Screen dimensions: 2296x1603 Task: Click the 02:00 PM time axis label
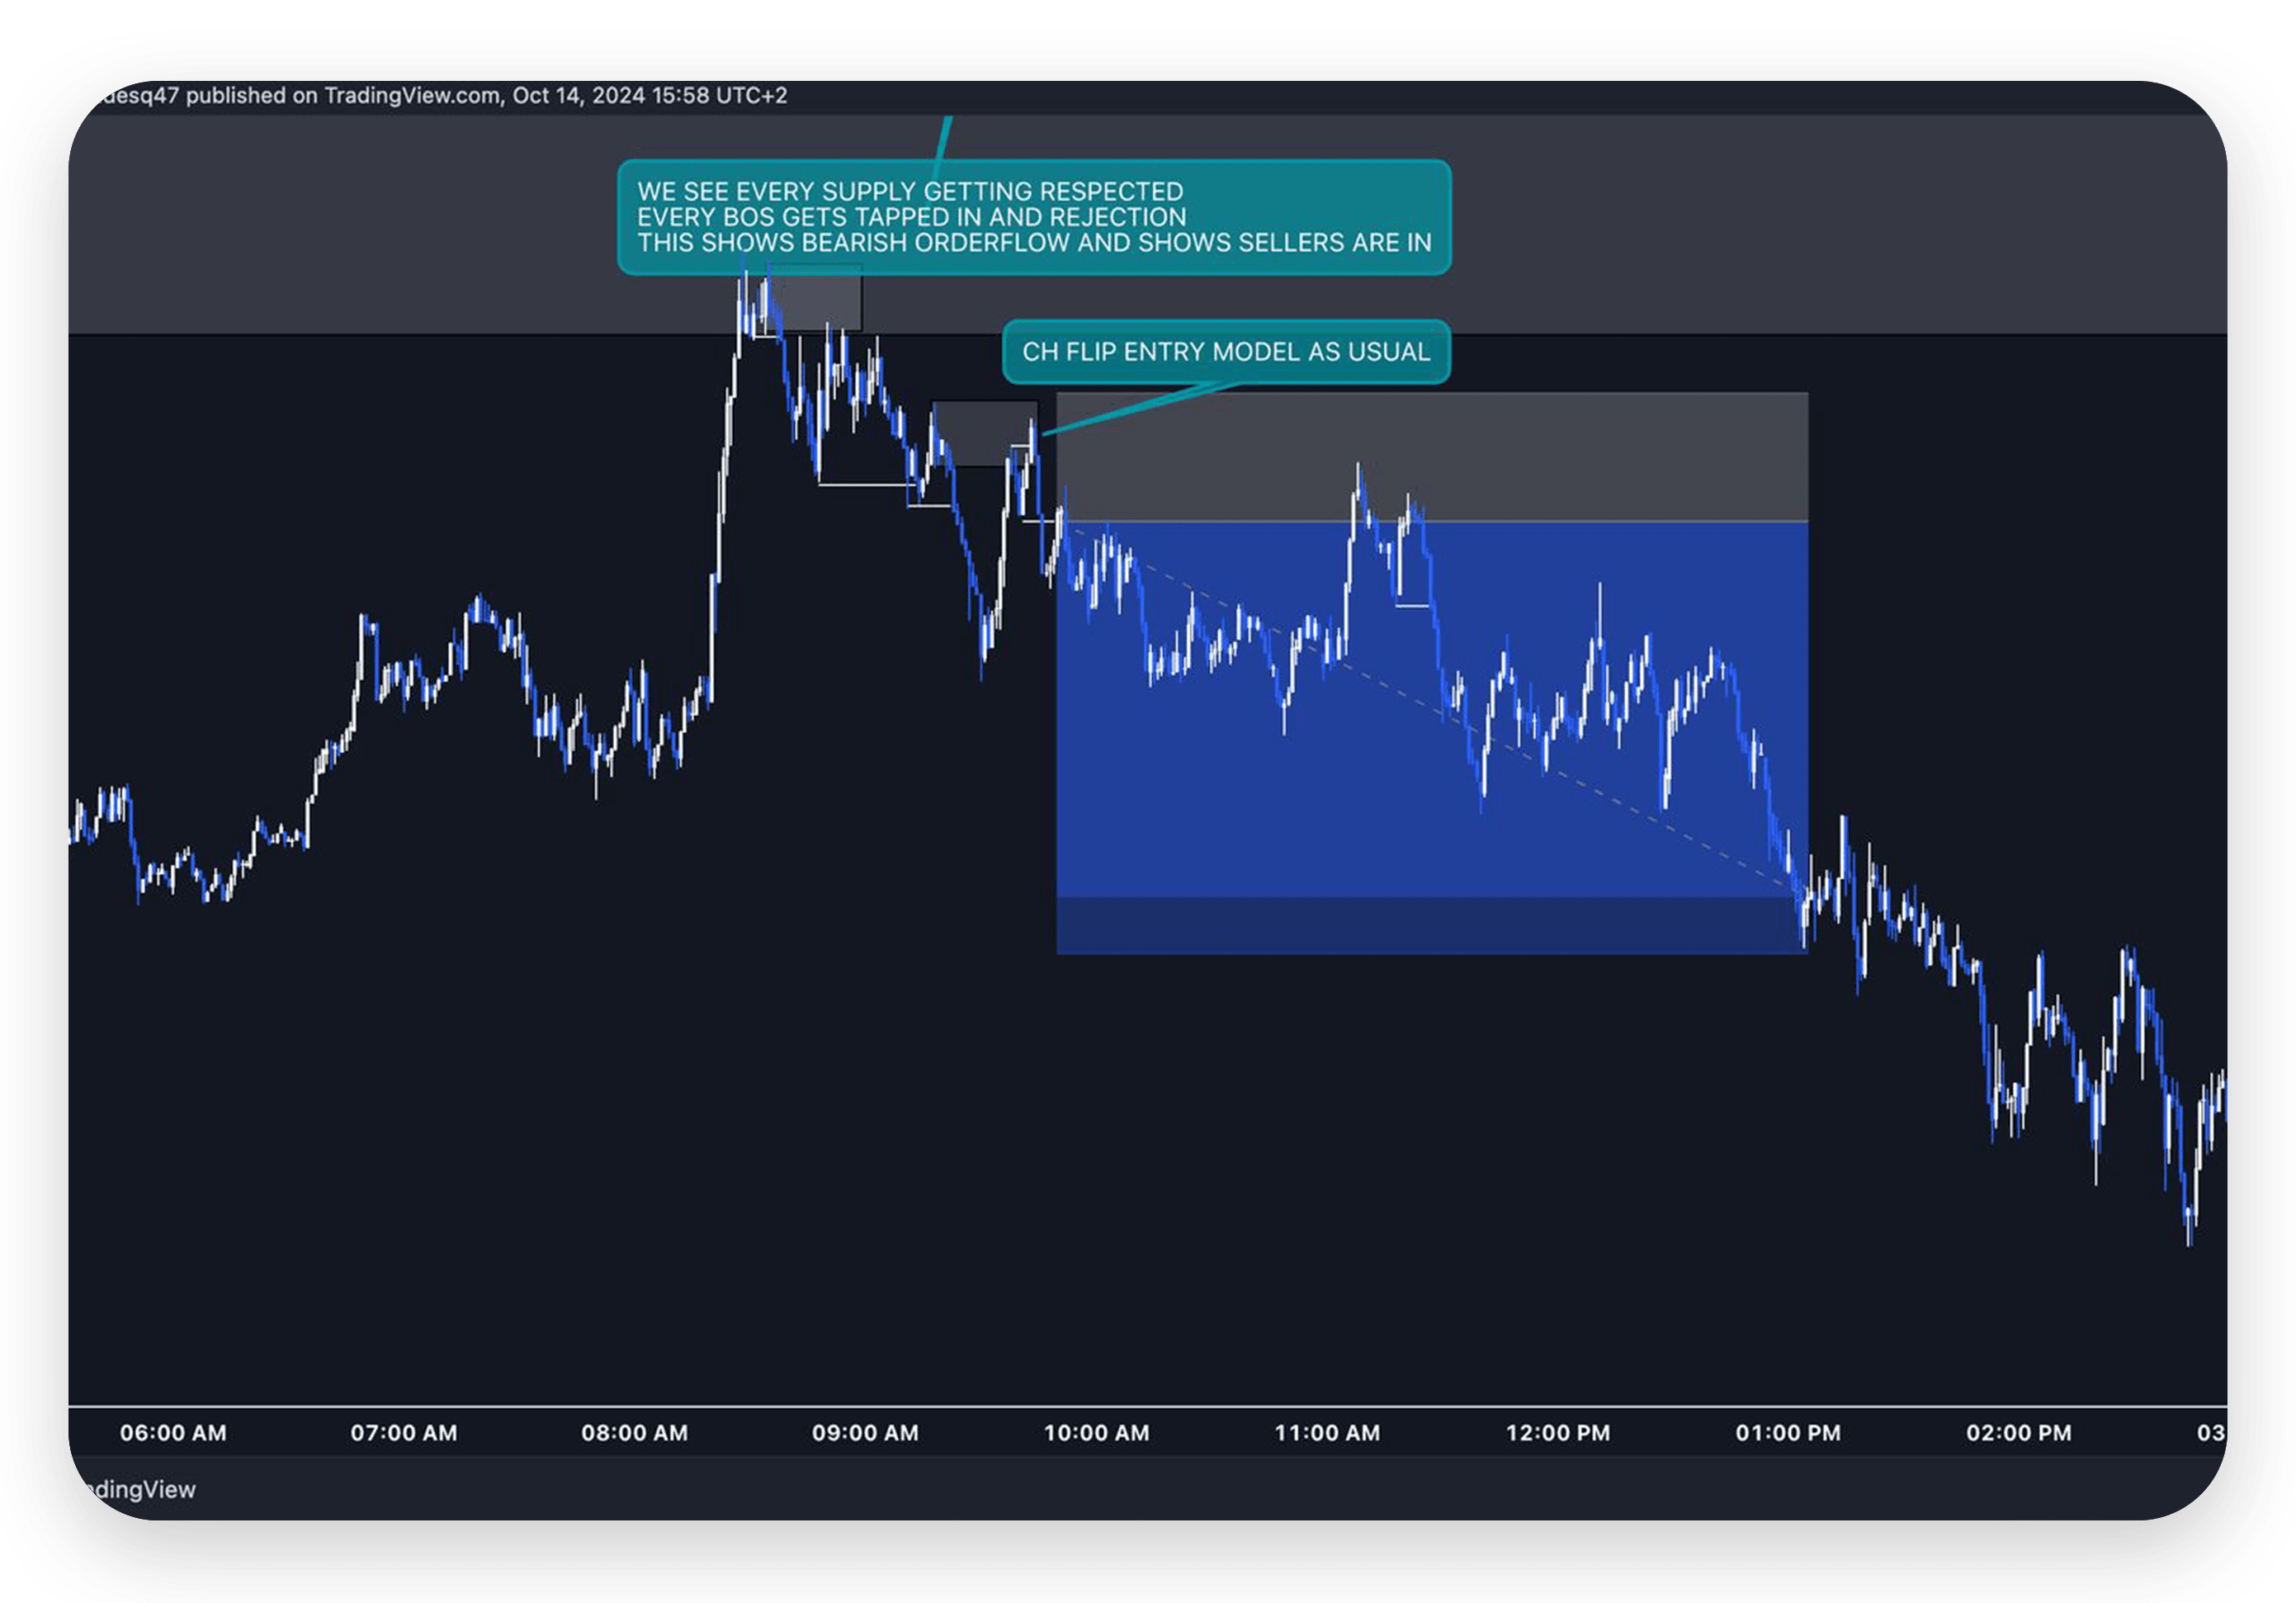click(2019, 1432)
